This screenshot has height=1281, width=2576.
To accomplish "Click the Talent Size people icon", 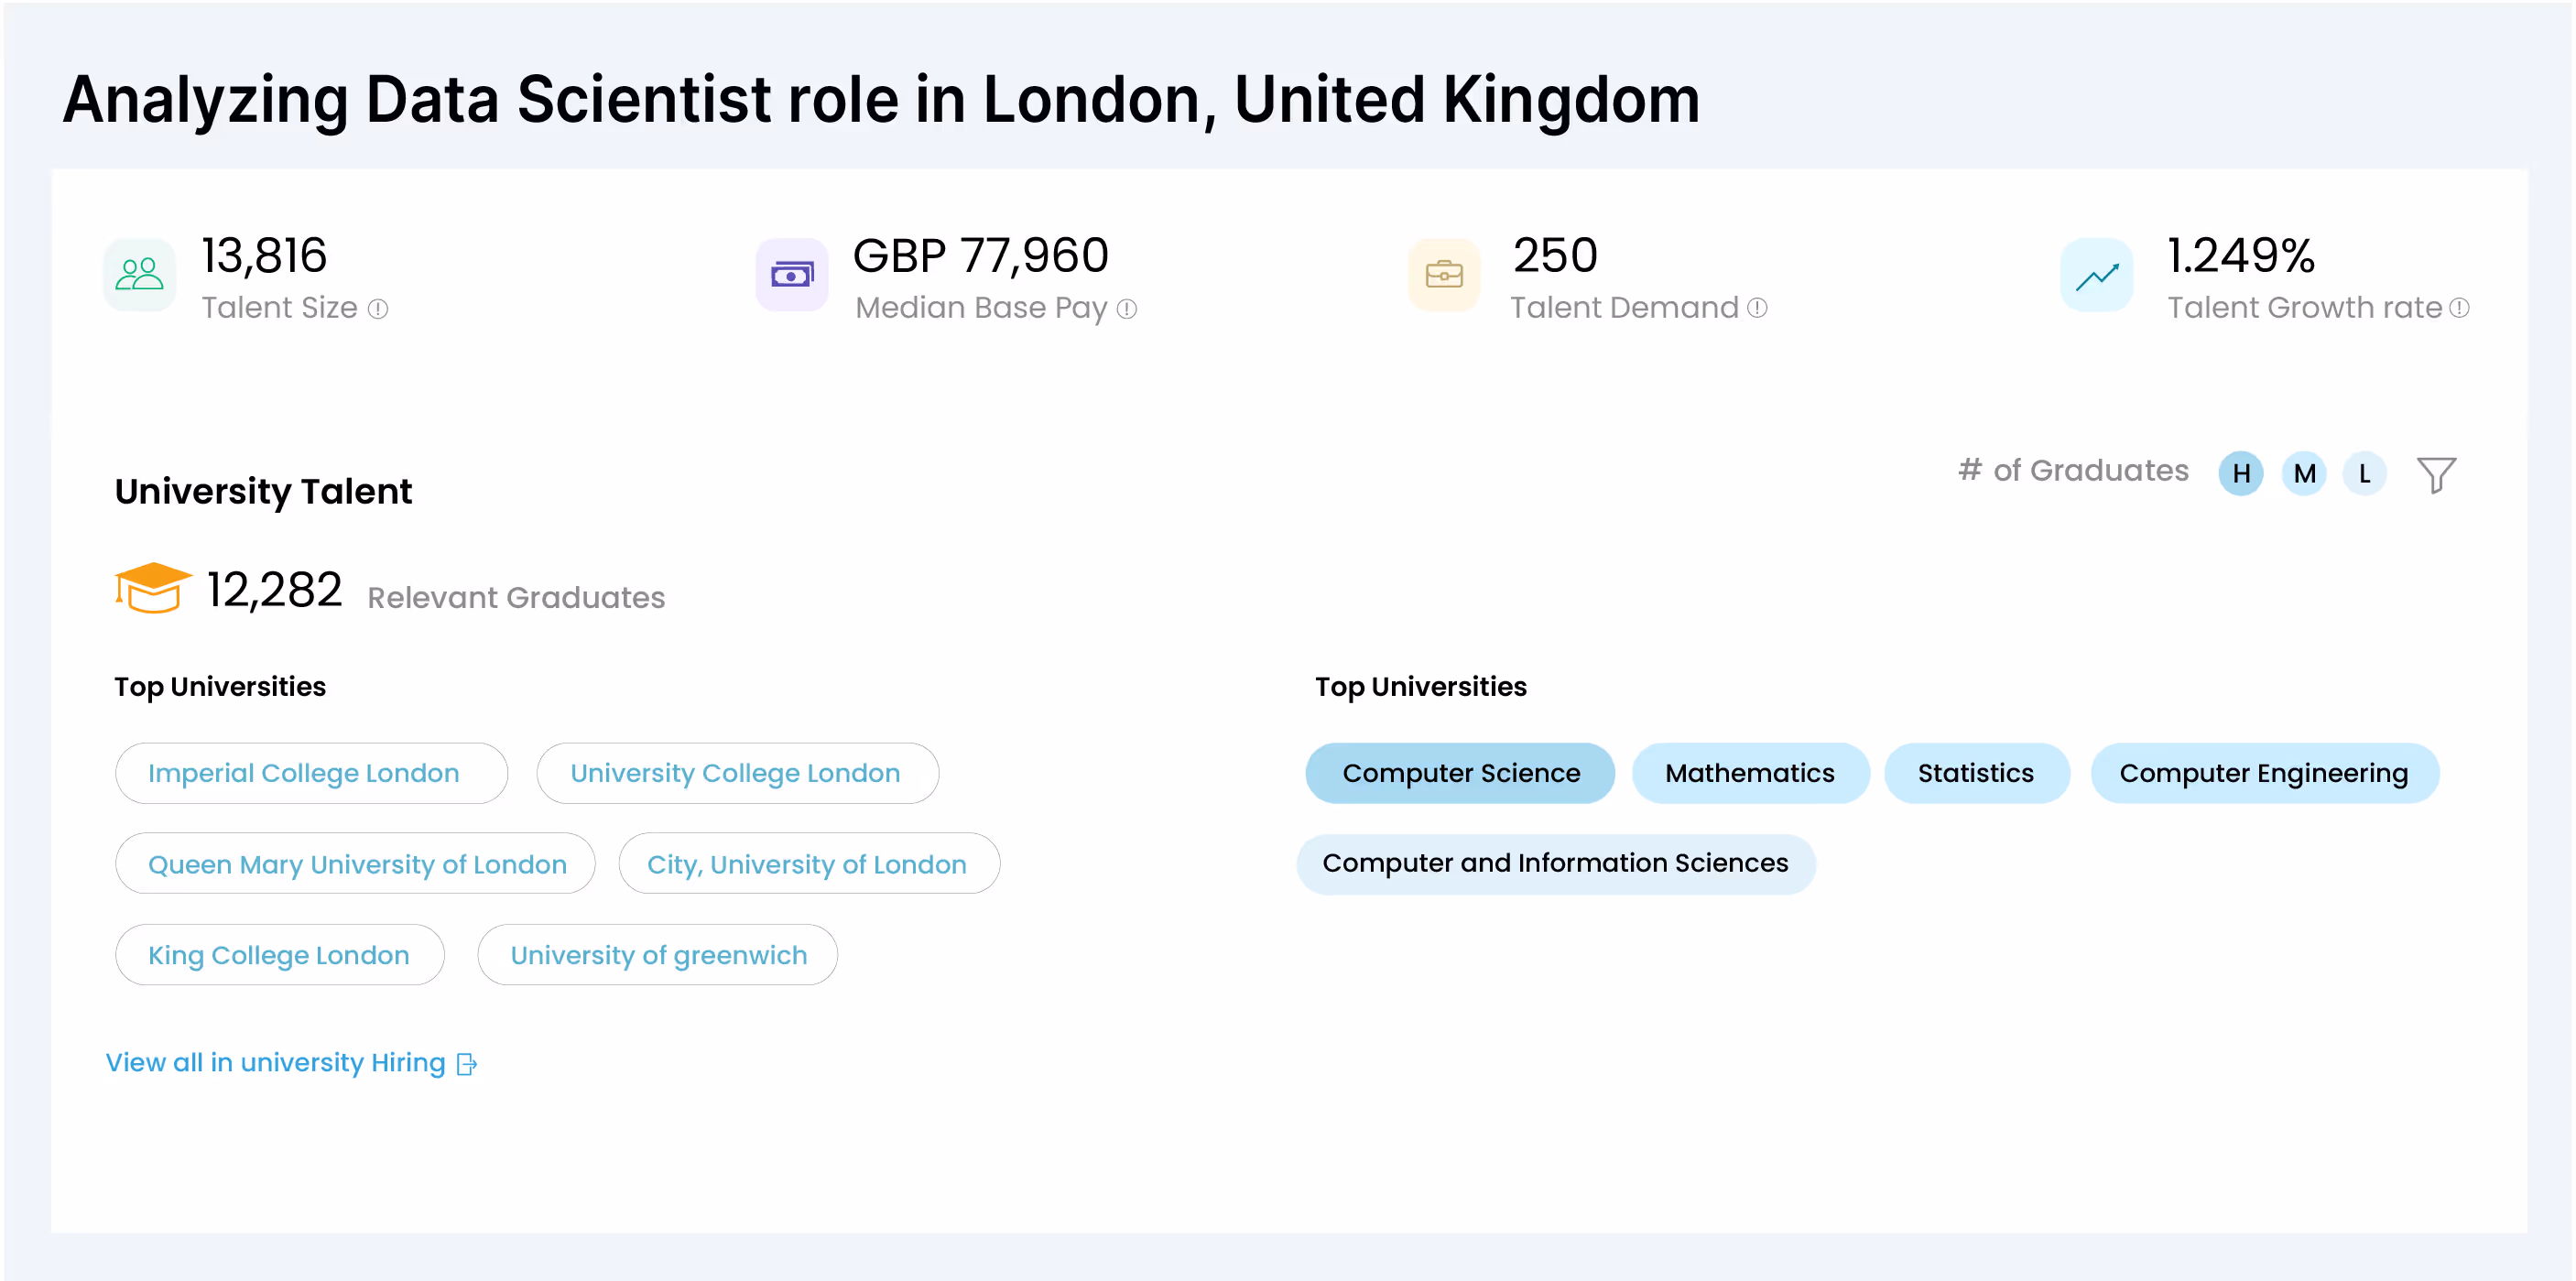I will click(x=139, y=274).
